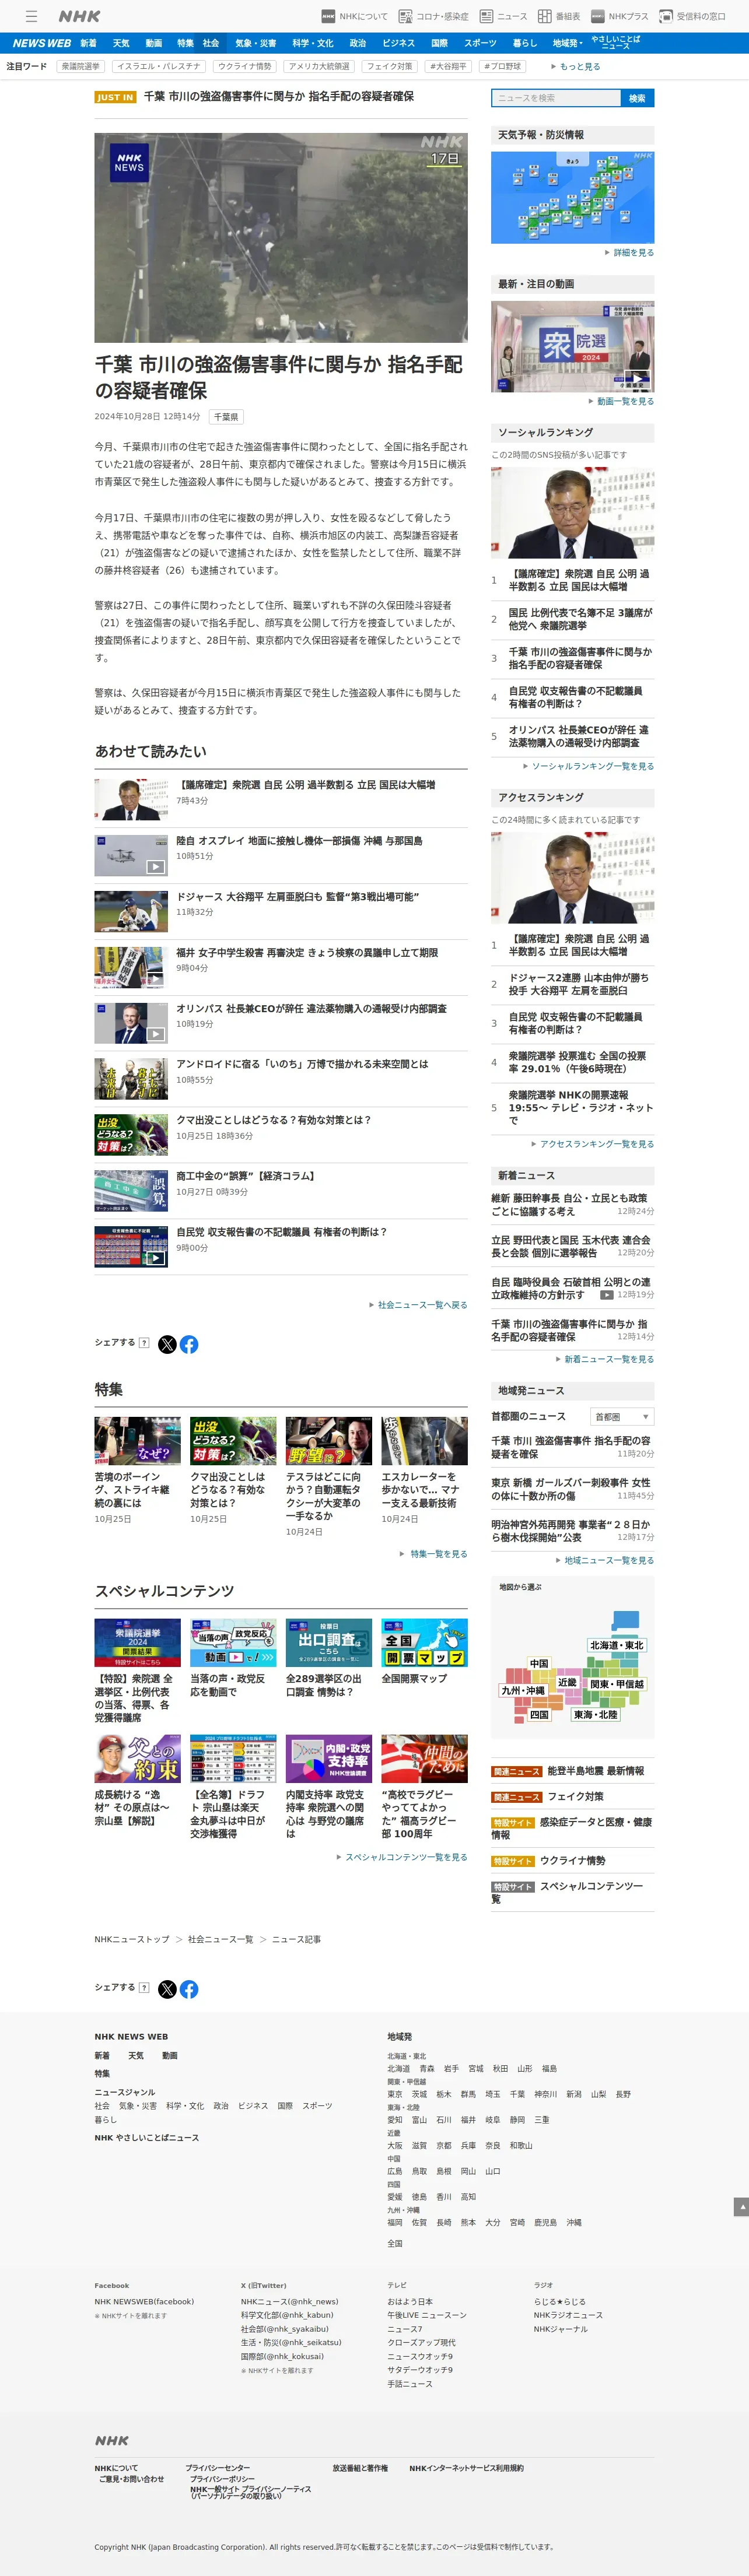Click 千葉県 tag under headline
Screen dimensions: 749x2576
coord(226,417)
